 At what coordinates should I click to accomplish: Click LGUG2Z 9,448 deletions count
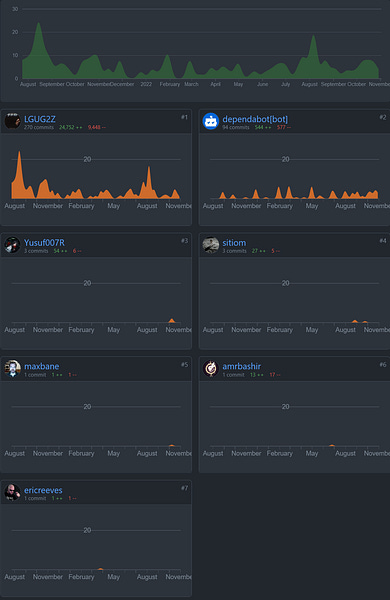point(96,127)
